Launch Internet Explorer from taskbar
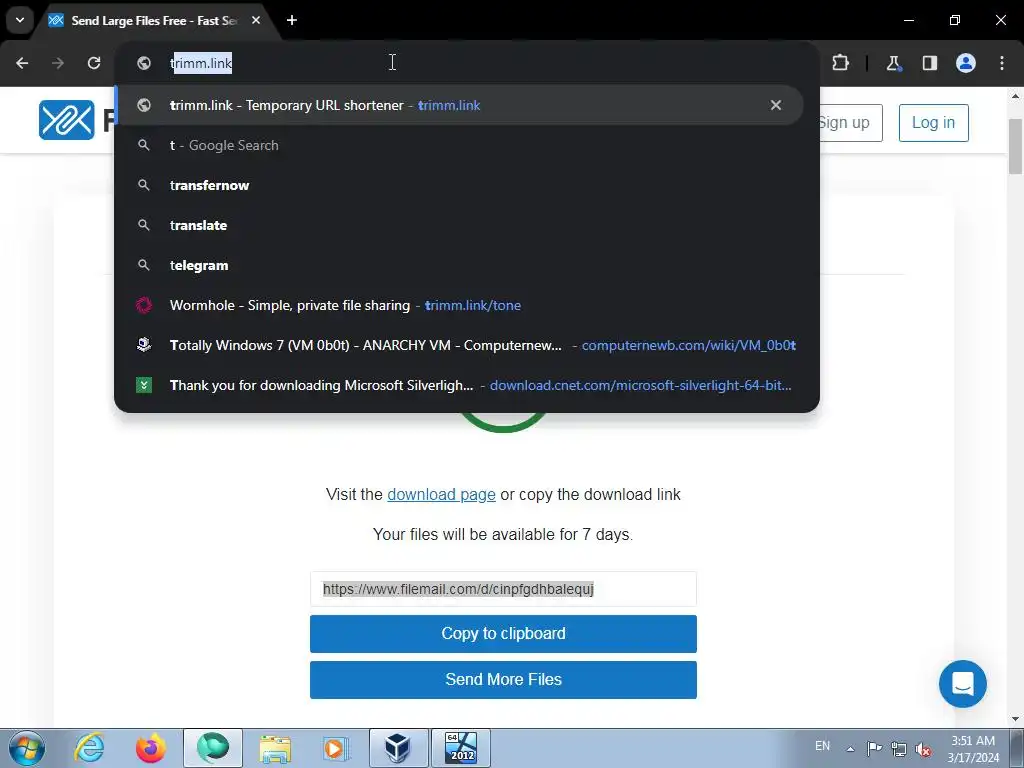Viewport: 1024px width, 768px height. (89, 748)
